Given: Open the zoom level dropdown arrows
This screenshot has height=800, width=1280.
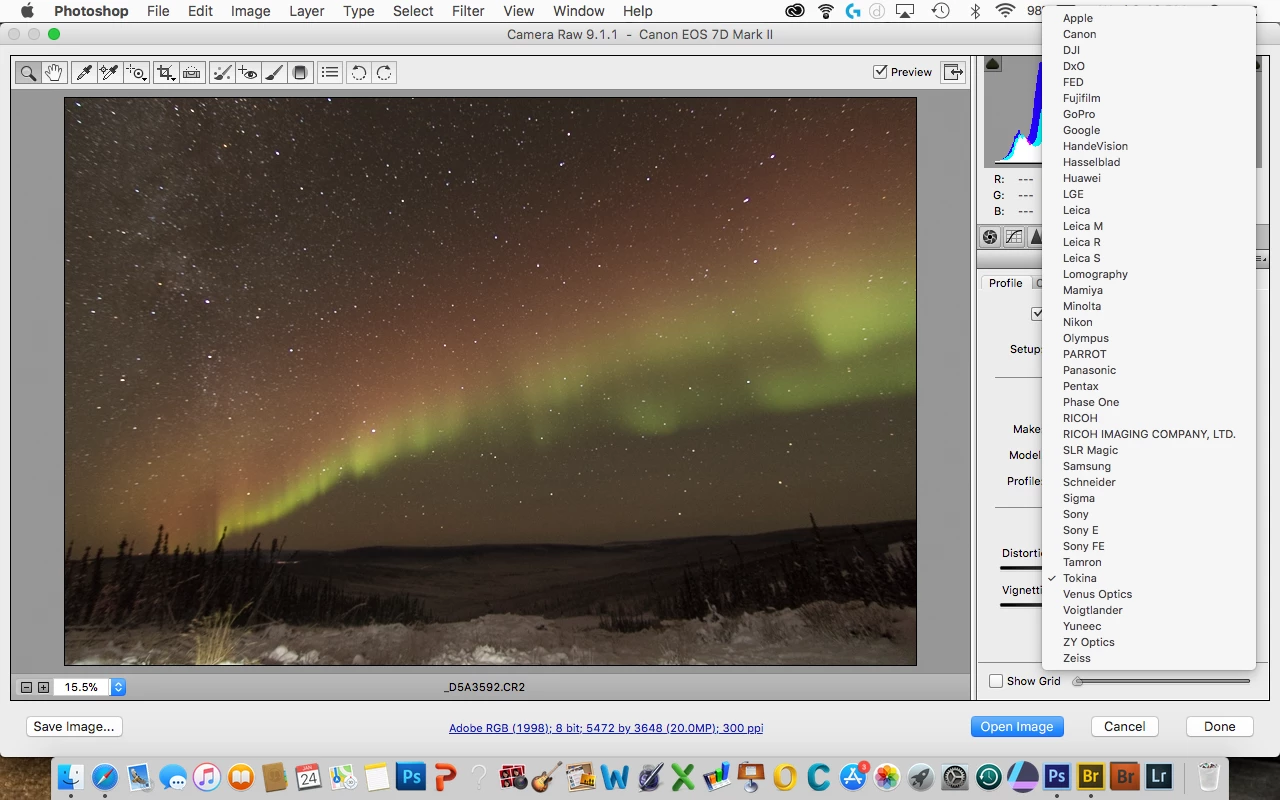Looking at the screenshot, I should coord(118,687).
